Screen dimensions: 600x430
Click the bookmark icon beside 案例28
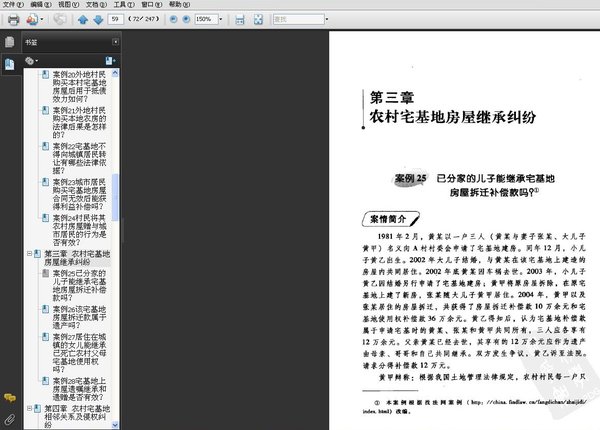(x=45, y=381)
